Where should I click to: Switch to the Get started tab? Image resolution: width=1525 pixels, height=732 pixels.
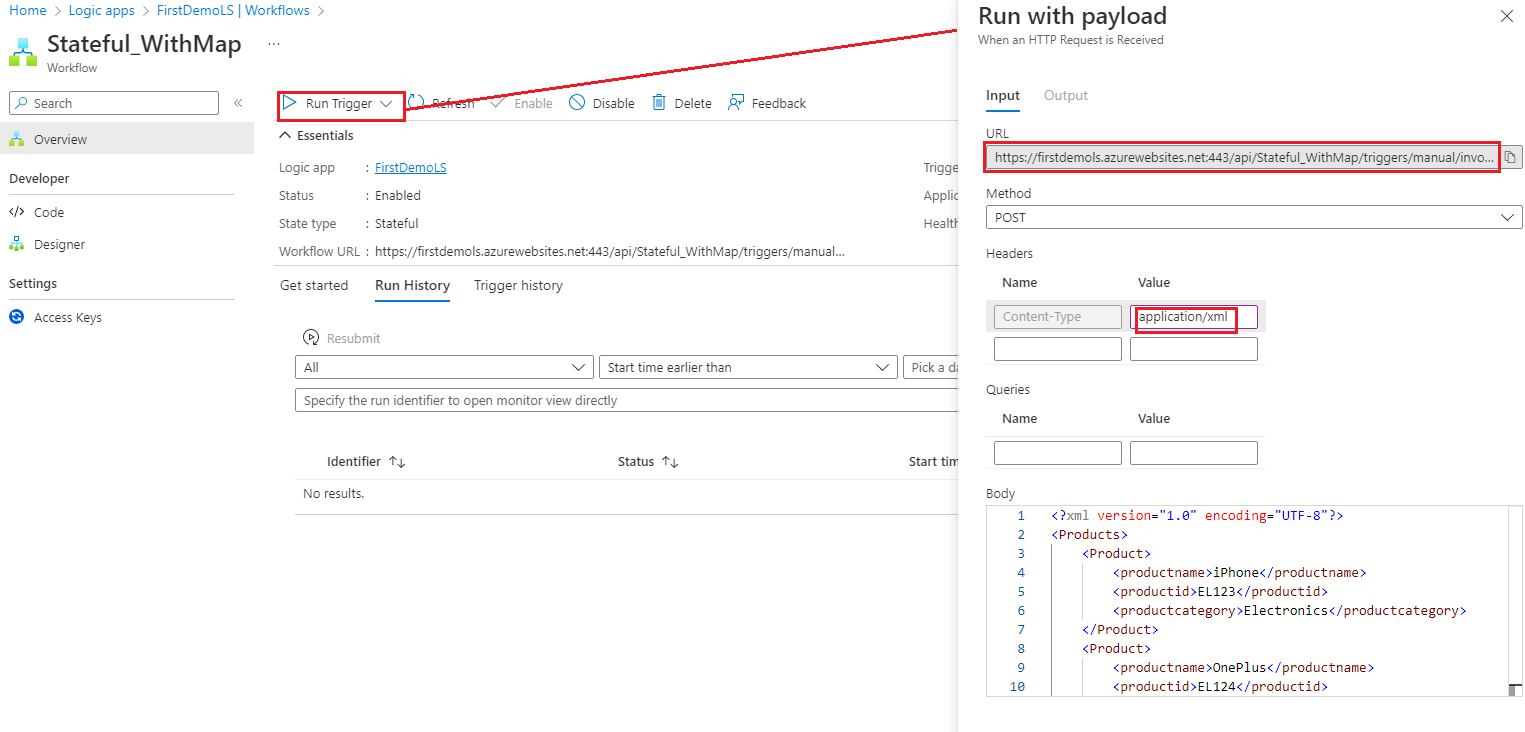coord(314,285)
